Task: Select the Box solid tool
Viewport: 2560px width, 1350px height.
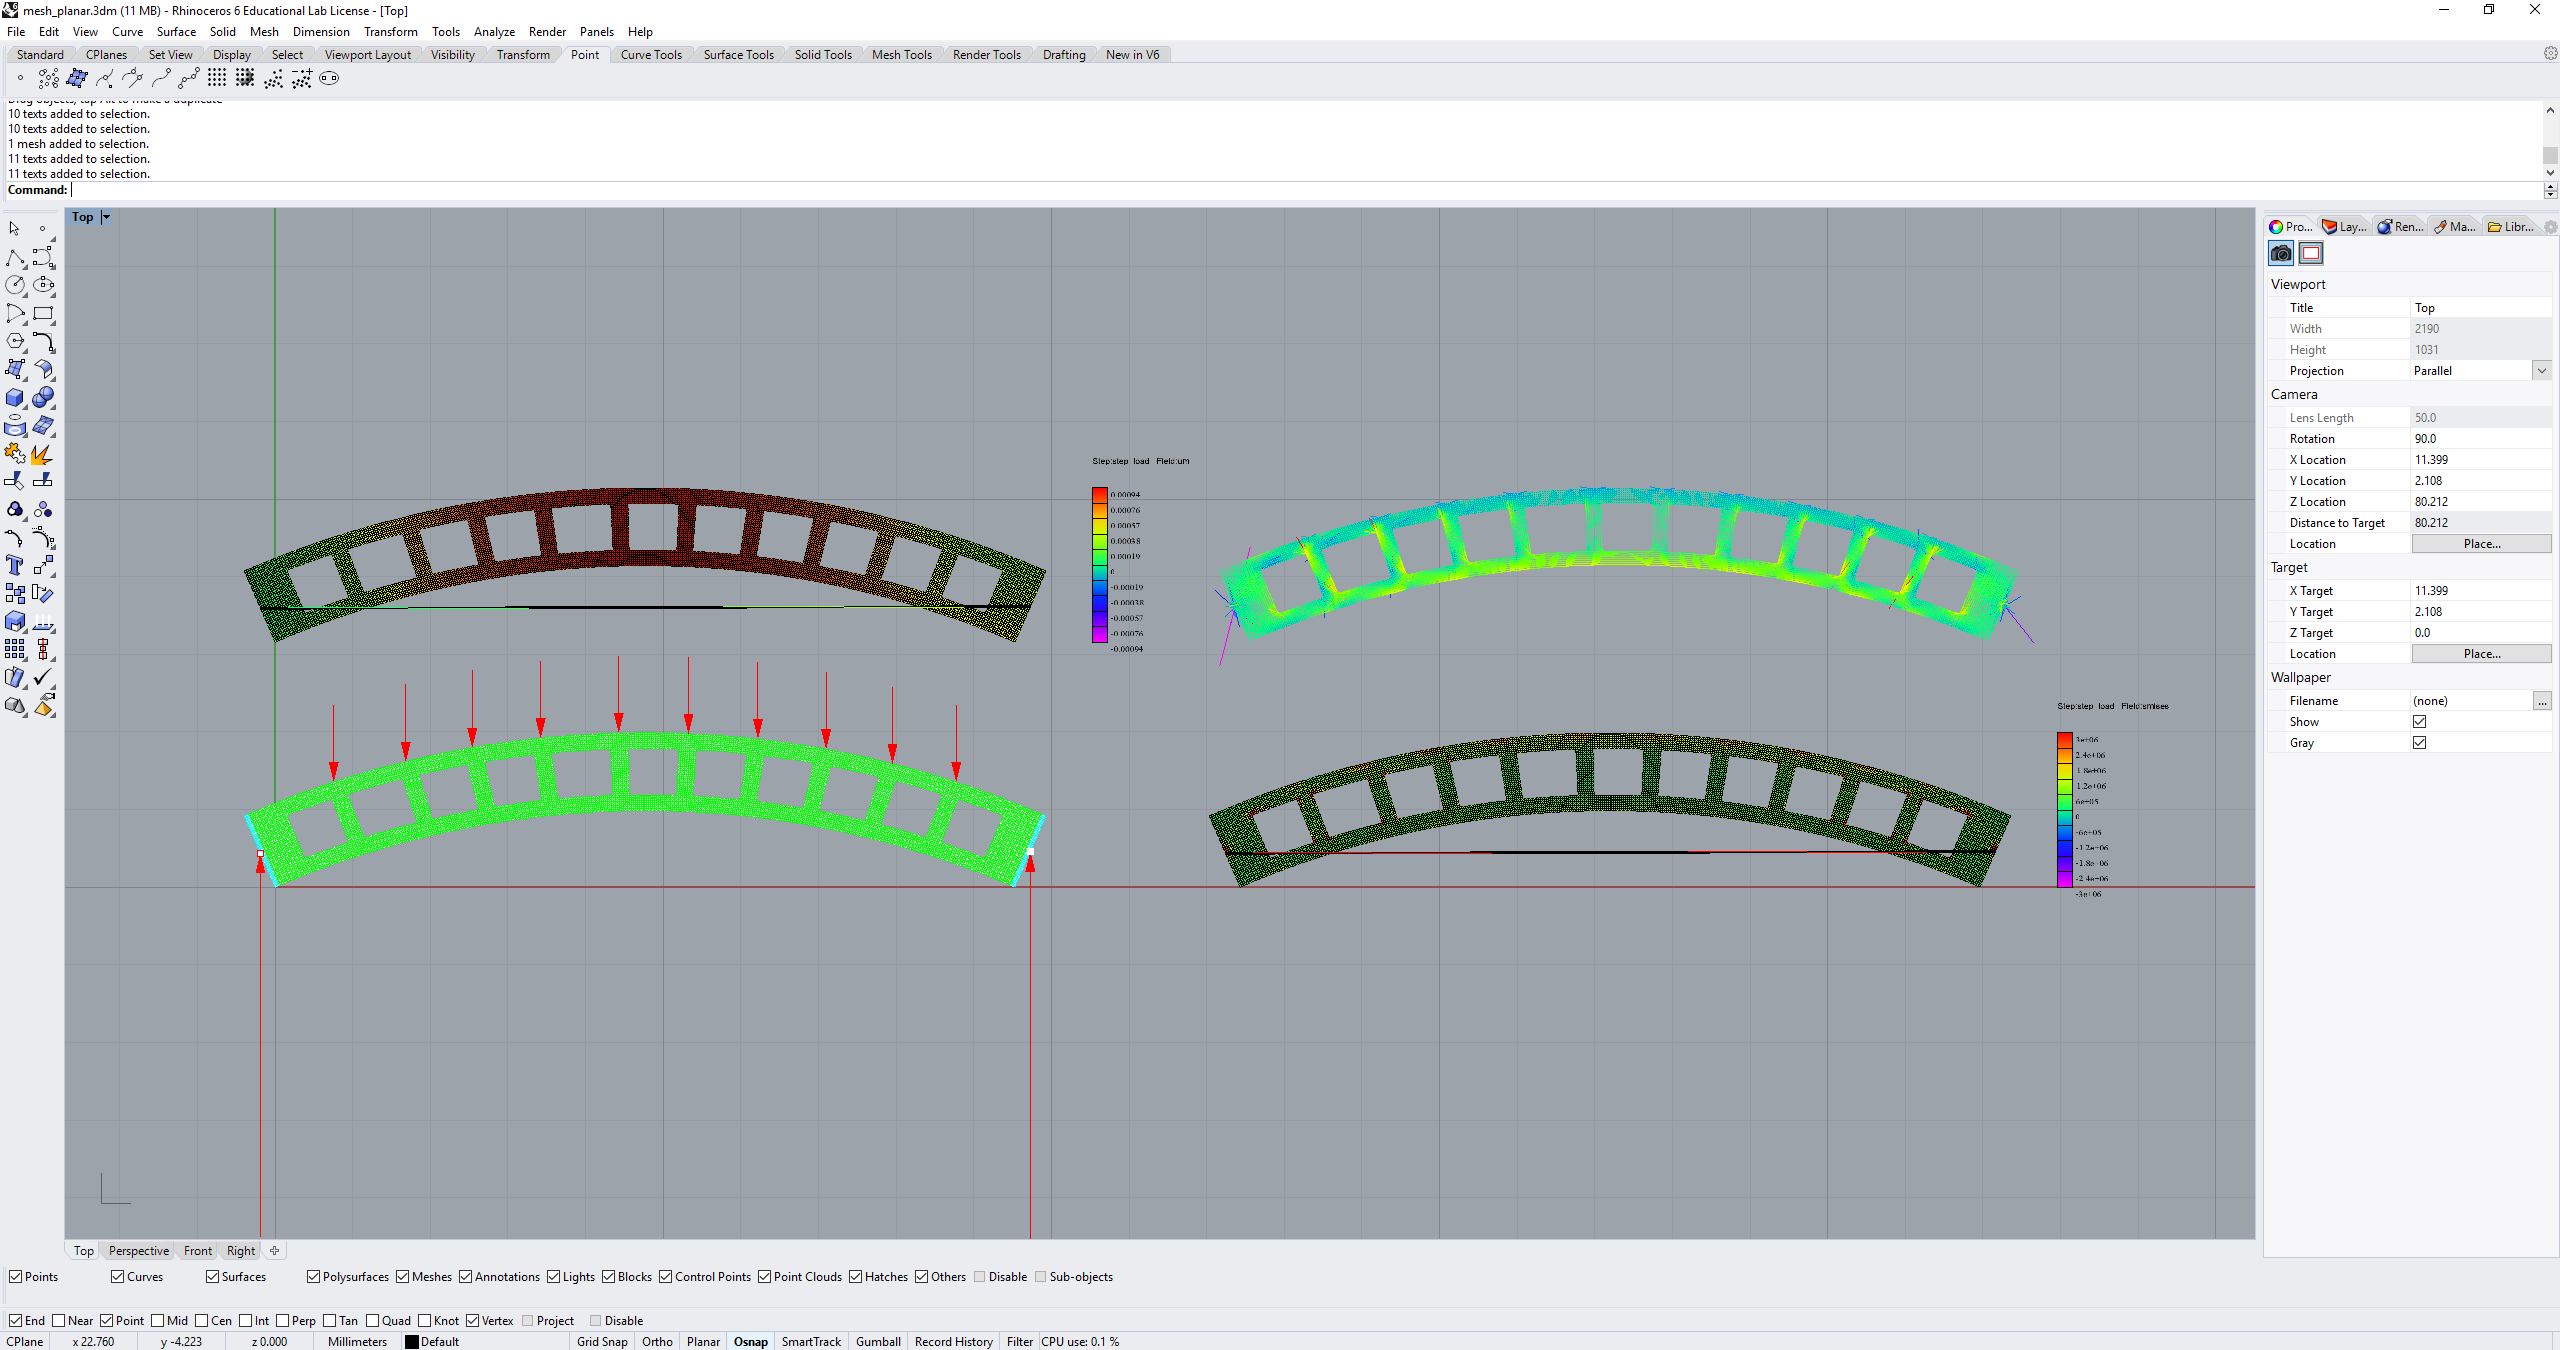Action: (x=14, y=398)
